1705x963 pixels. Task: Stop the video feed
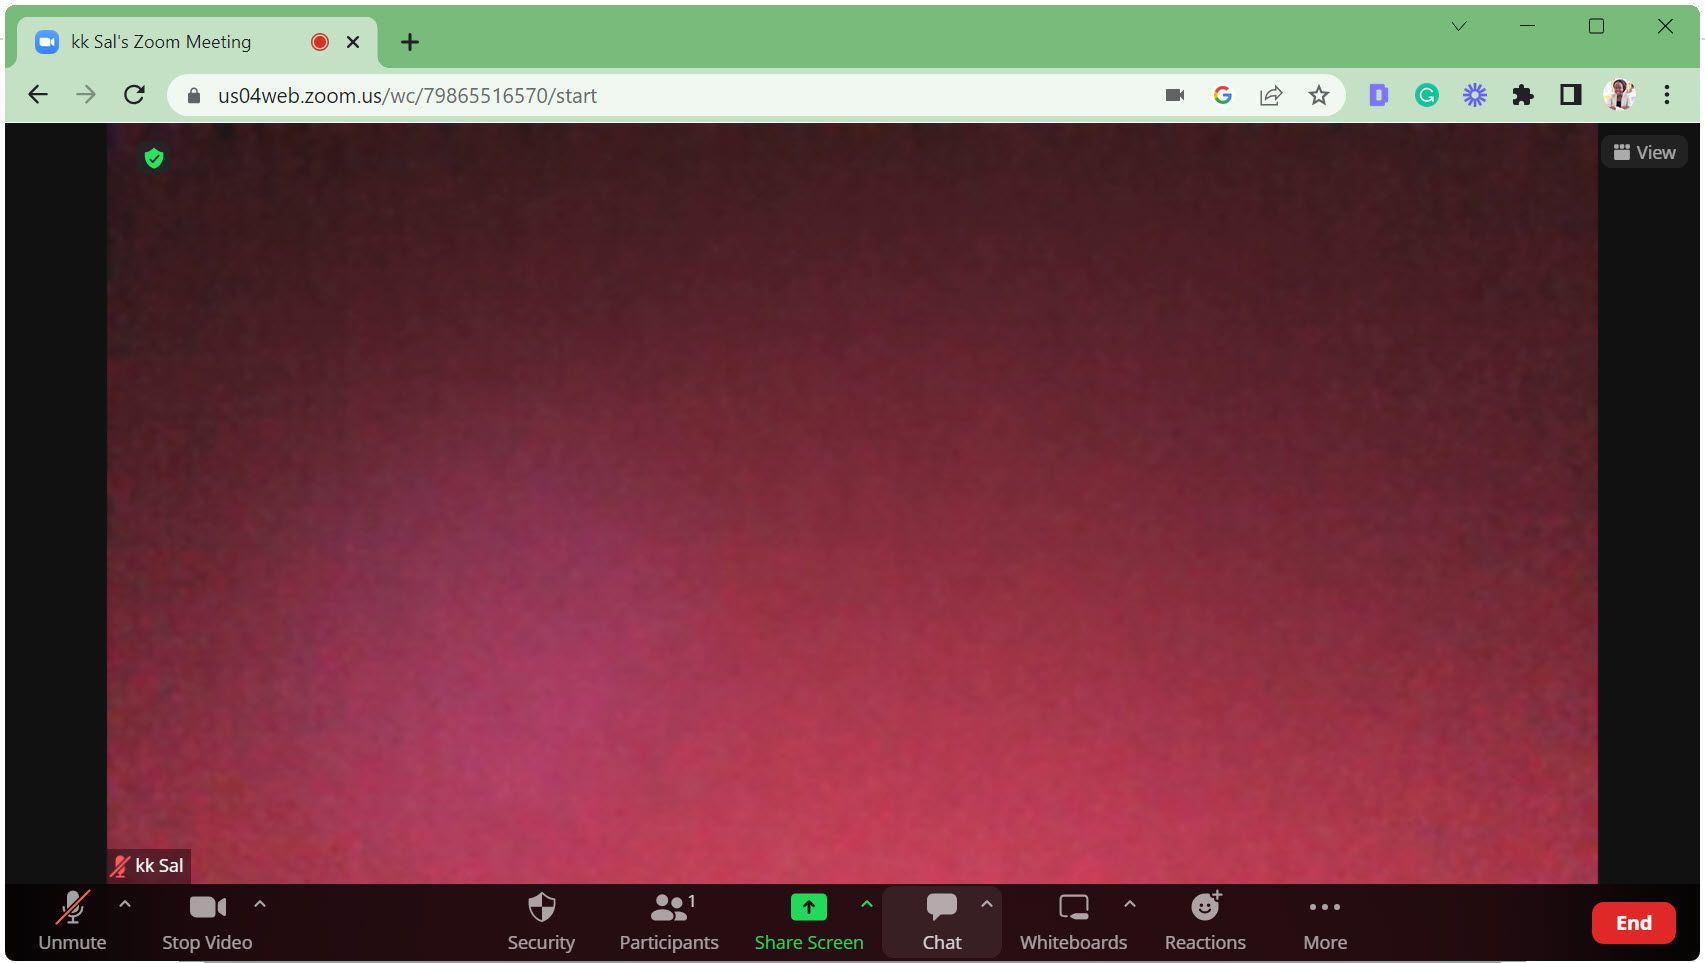(206, 920)
